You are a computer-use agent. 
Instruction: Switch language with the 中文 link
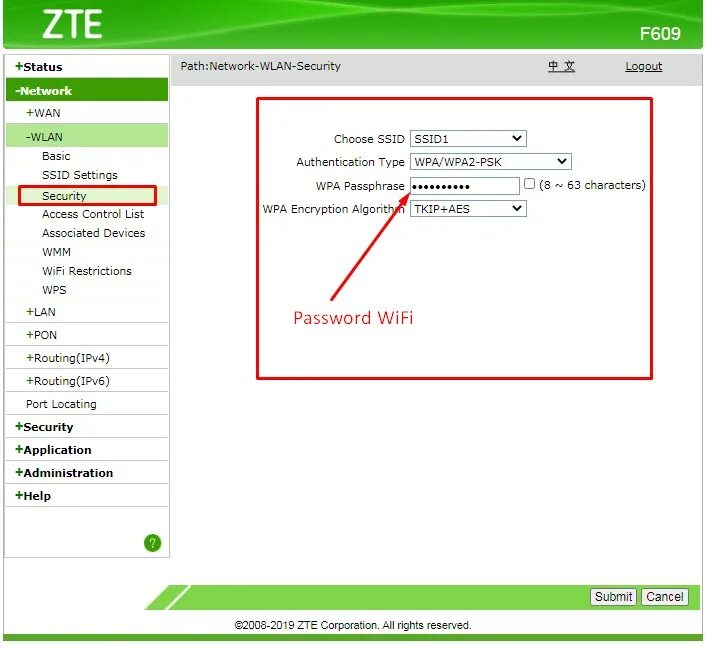click(x=561, y=66)
